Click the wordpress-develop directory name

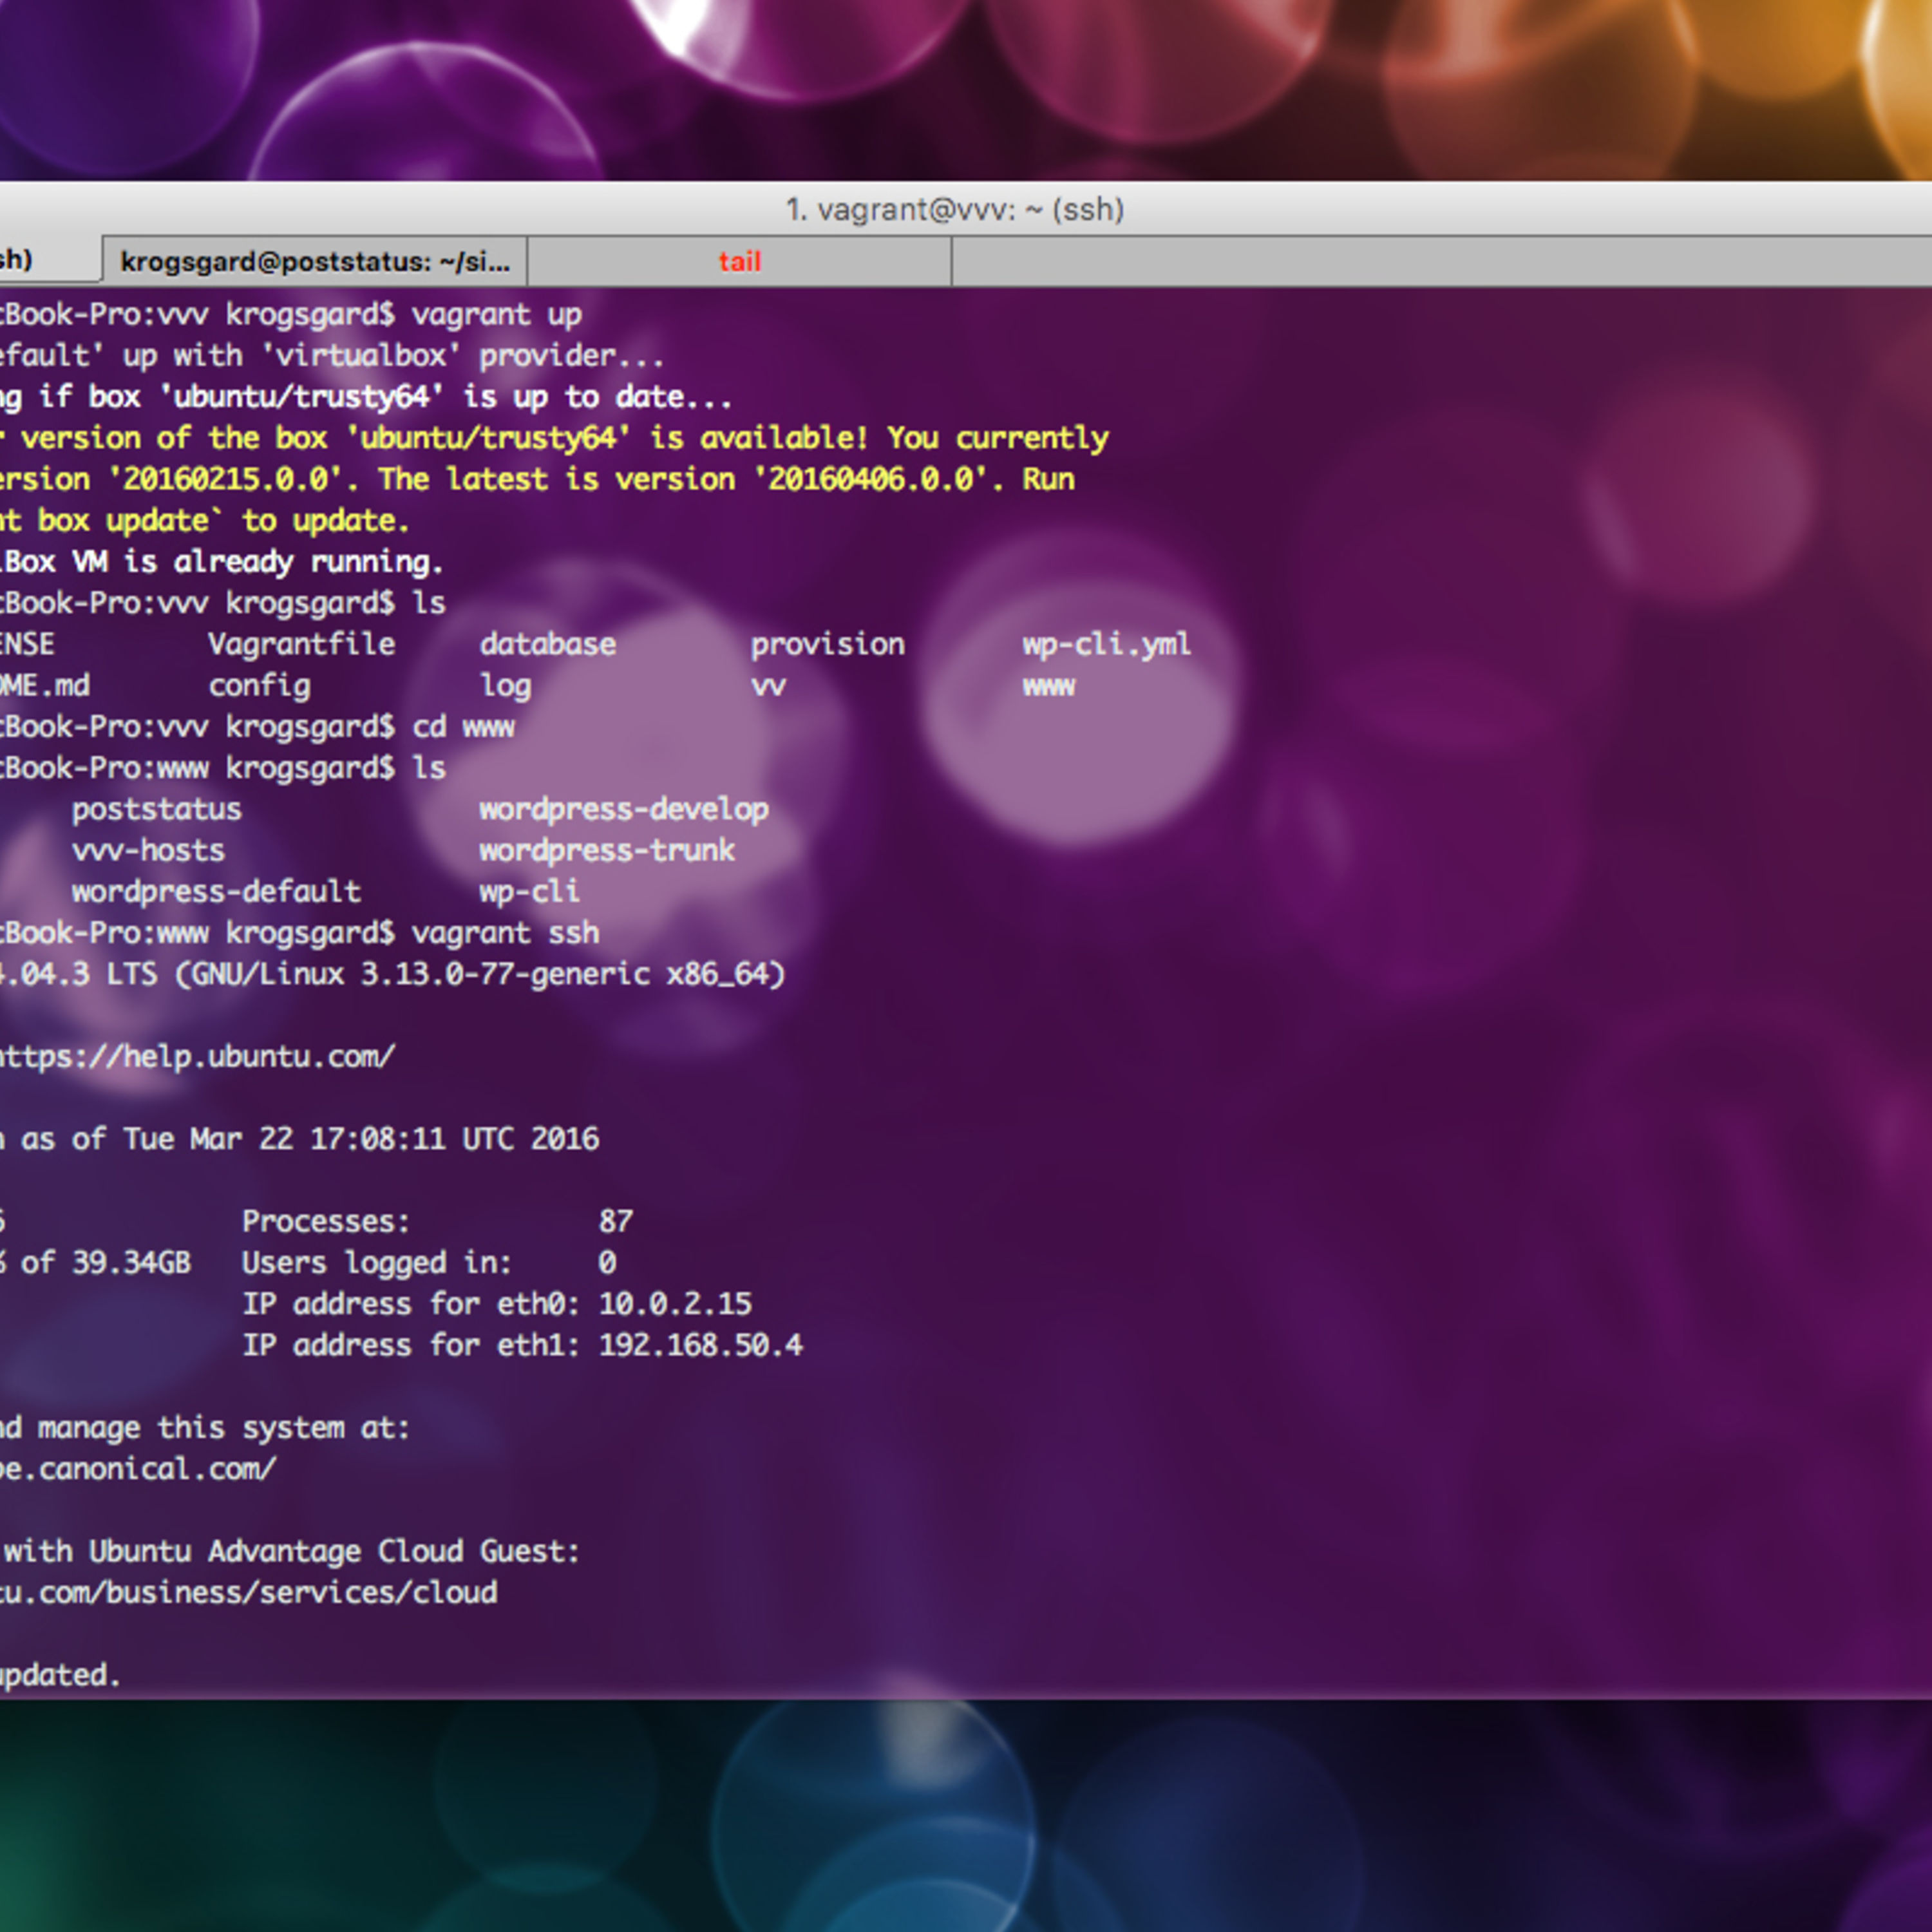tap(623, 809)
